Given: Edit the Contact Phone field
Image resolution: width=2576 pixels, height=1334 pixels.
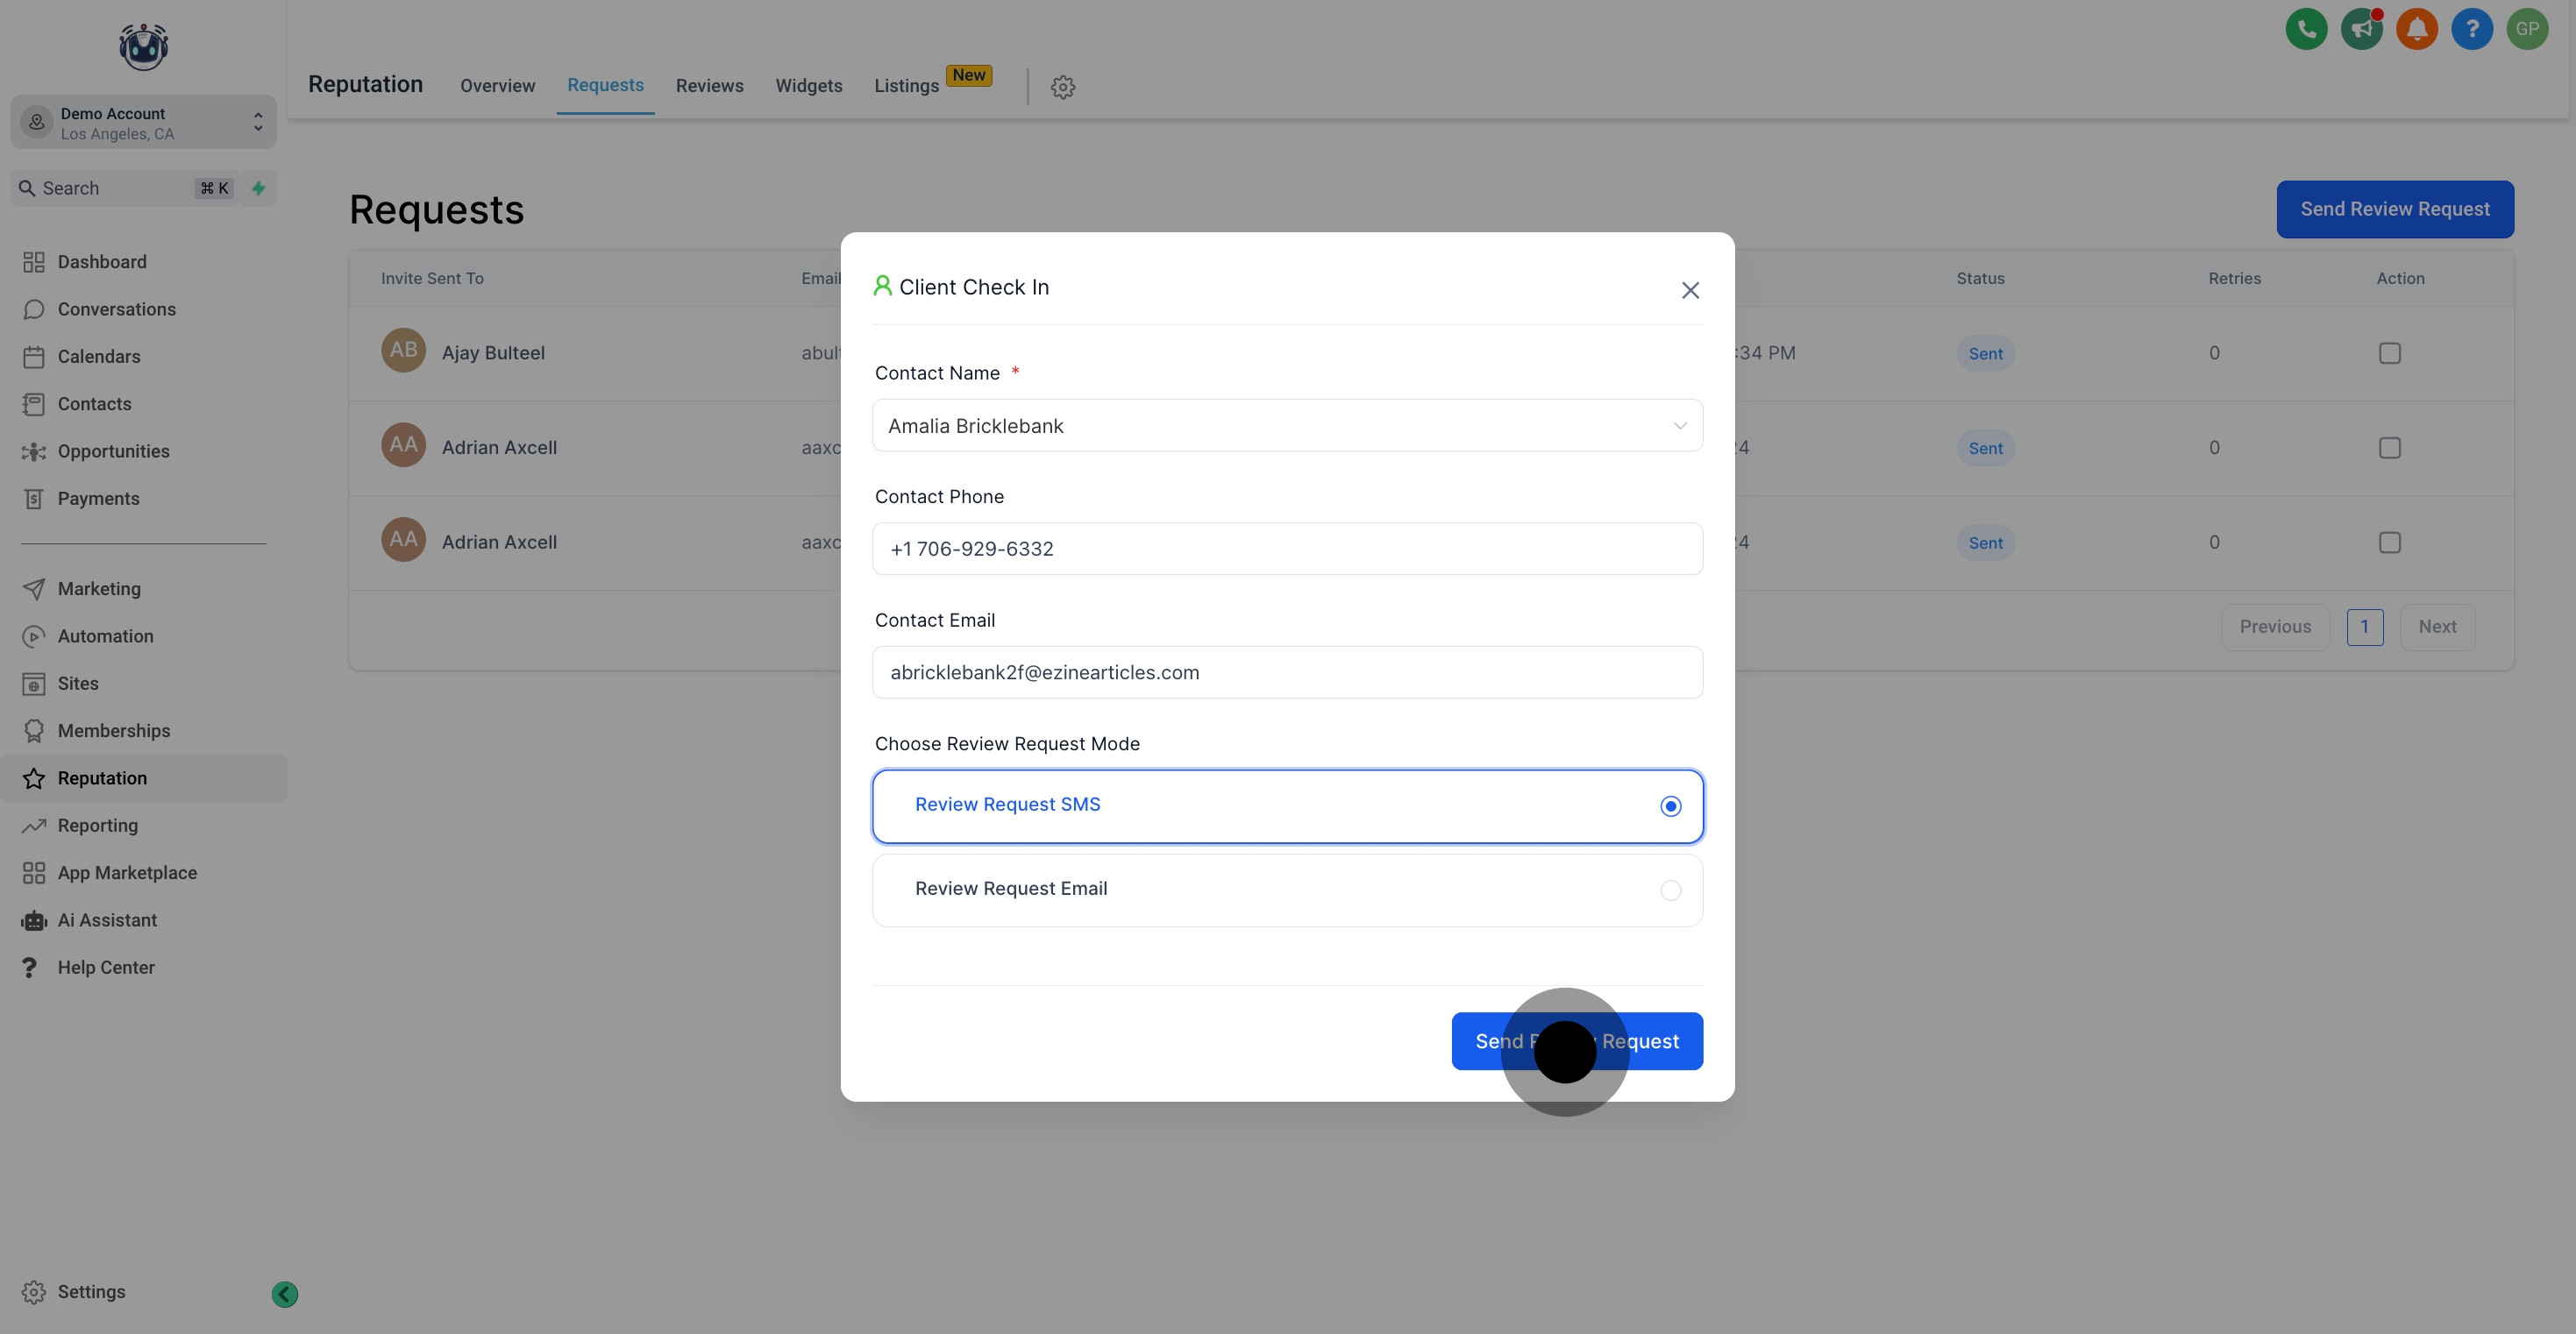Looking at the screenshot, I should click(x=1287, y=548).
